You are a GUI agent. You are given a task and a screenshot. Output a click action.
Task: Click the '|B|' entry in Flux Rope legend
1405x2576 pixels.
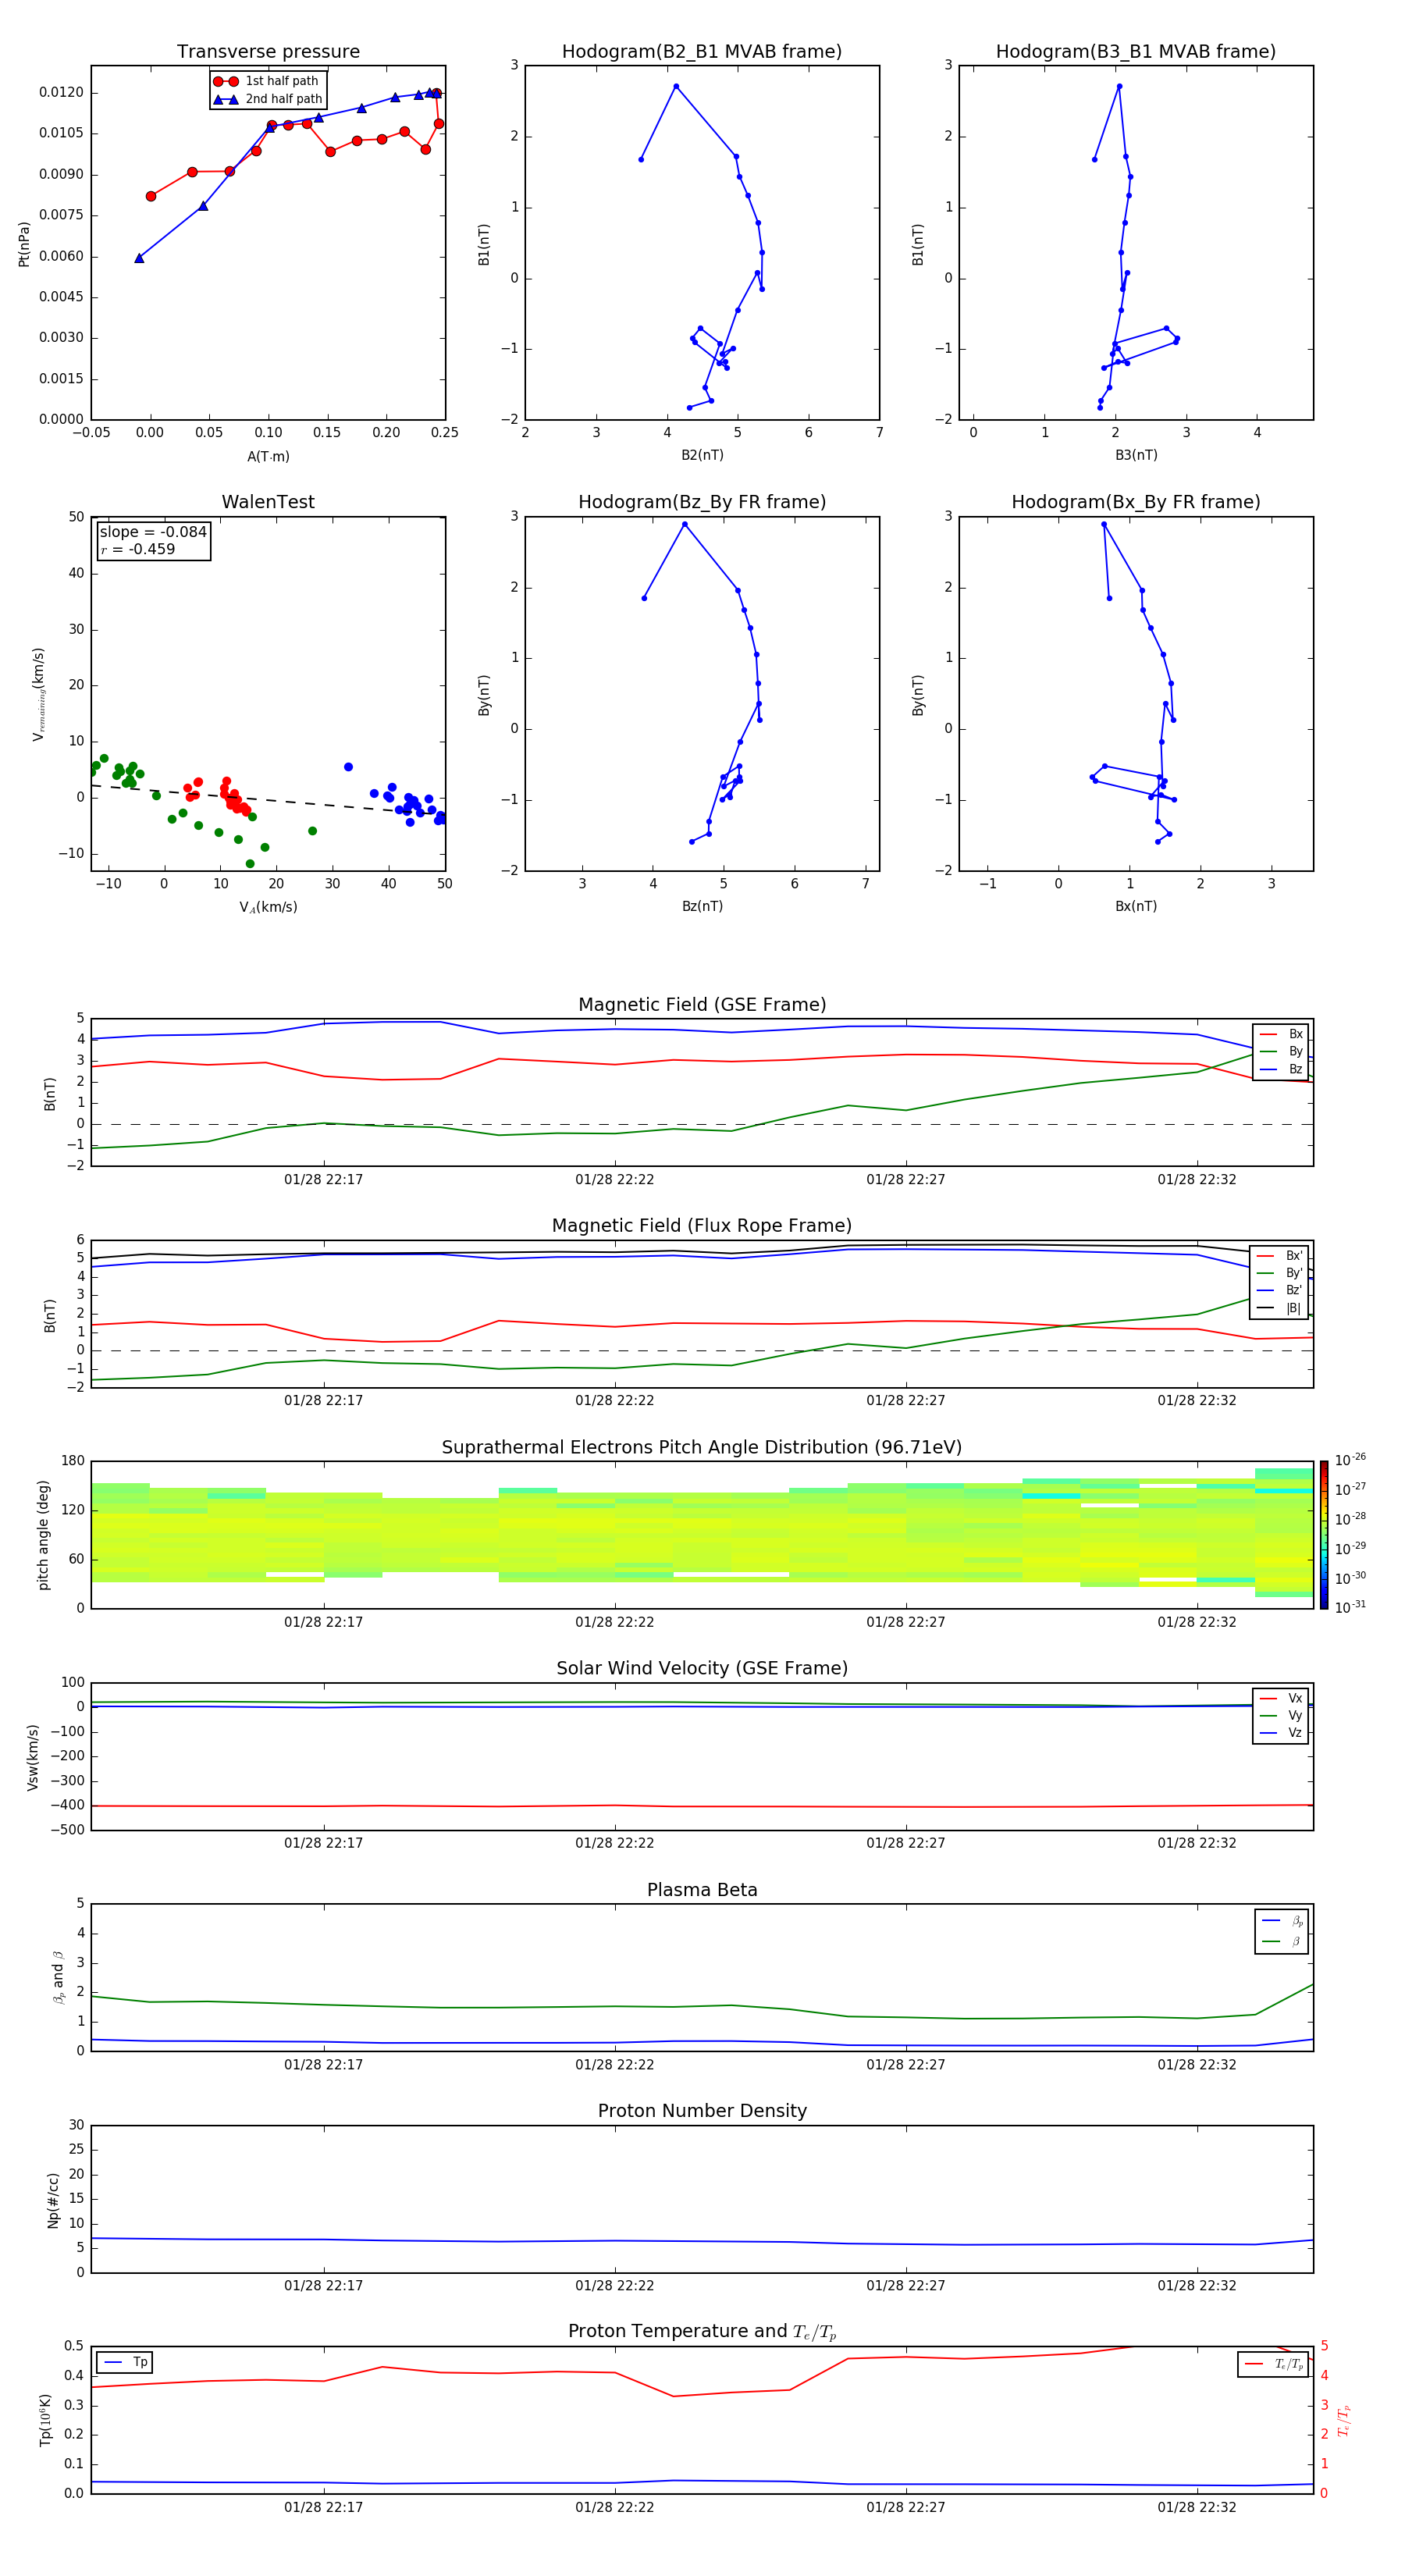[1281, 1308]
